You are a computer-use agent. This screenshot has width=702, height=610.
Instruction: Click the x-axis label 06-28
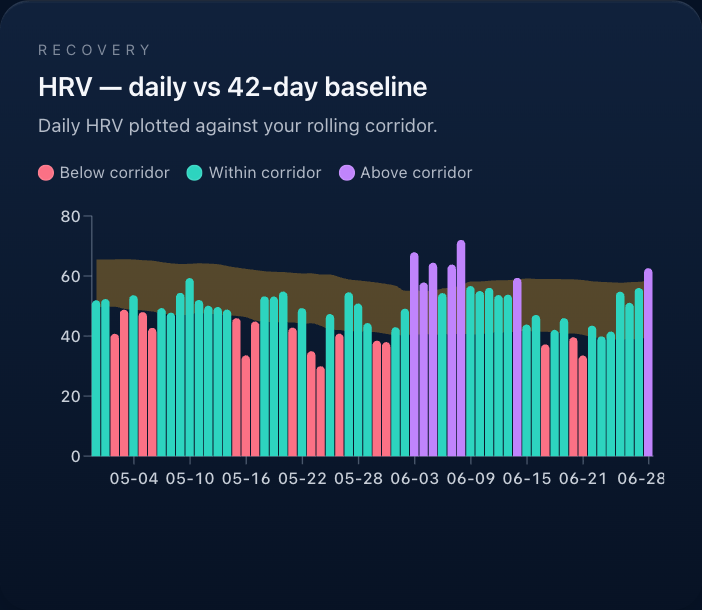(x=641, y=479)
